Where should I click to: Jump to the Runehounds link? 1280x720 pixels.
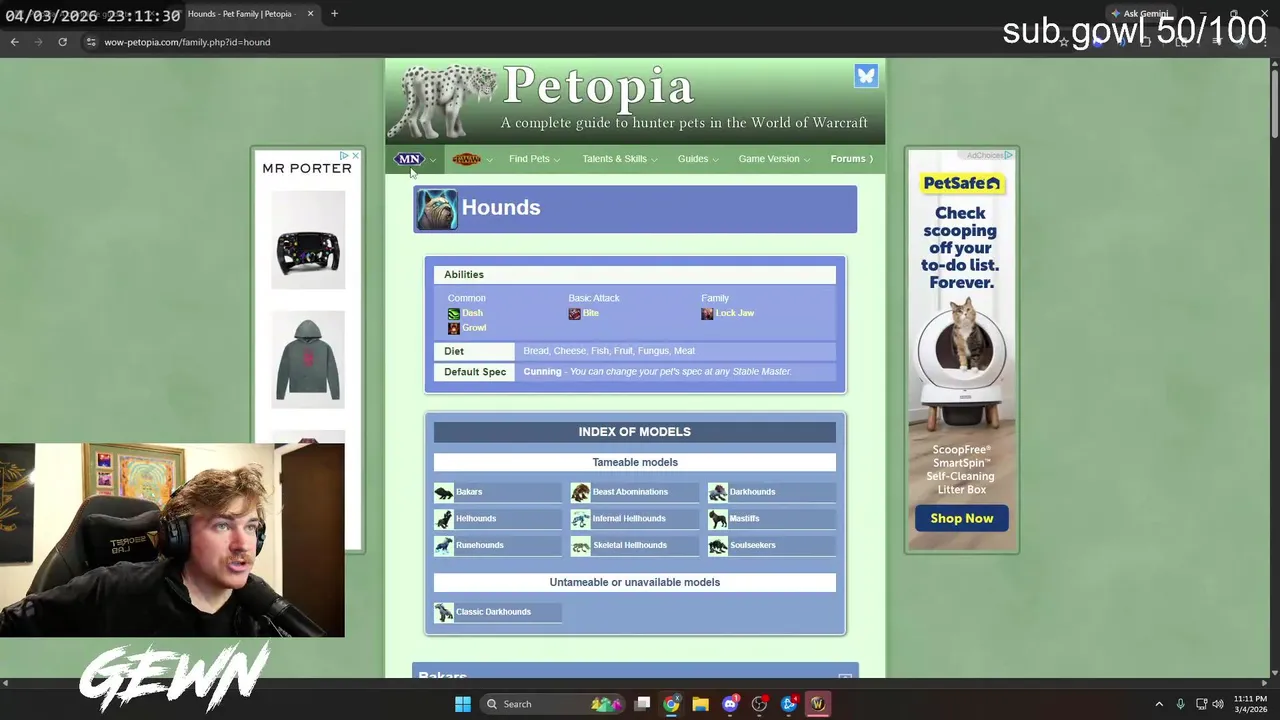coord(480,545)
